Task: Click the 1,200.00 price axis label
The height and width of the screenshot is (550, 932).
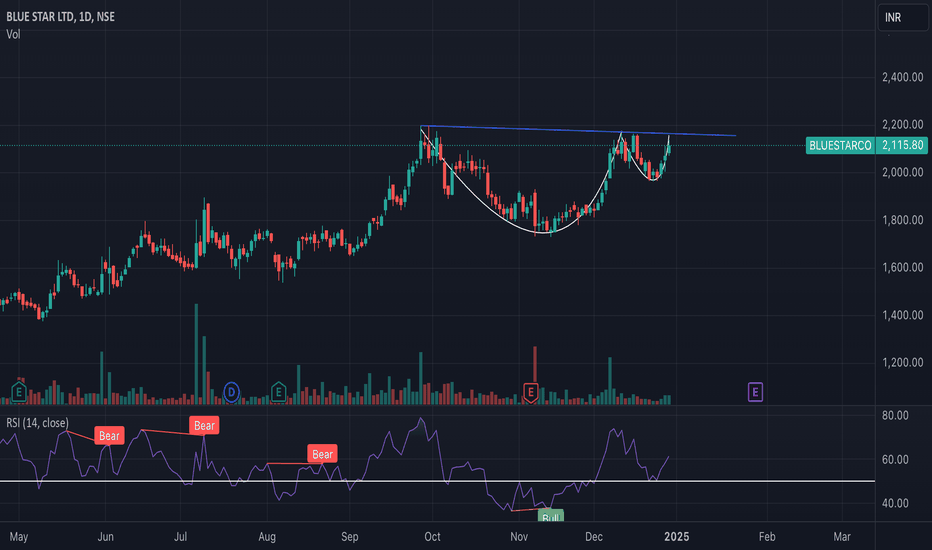Action: 902,362
